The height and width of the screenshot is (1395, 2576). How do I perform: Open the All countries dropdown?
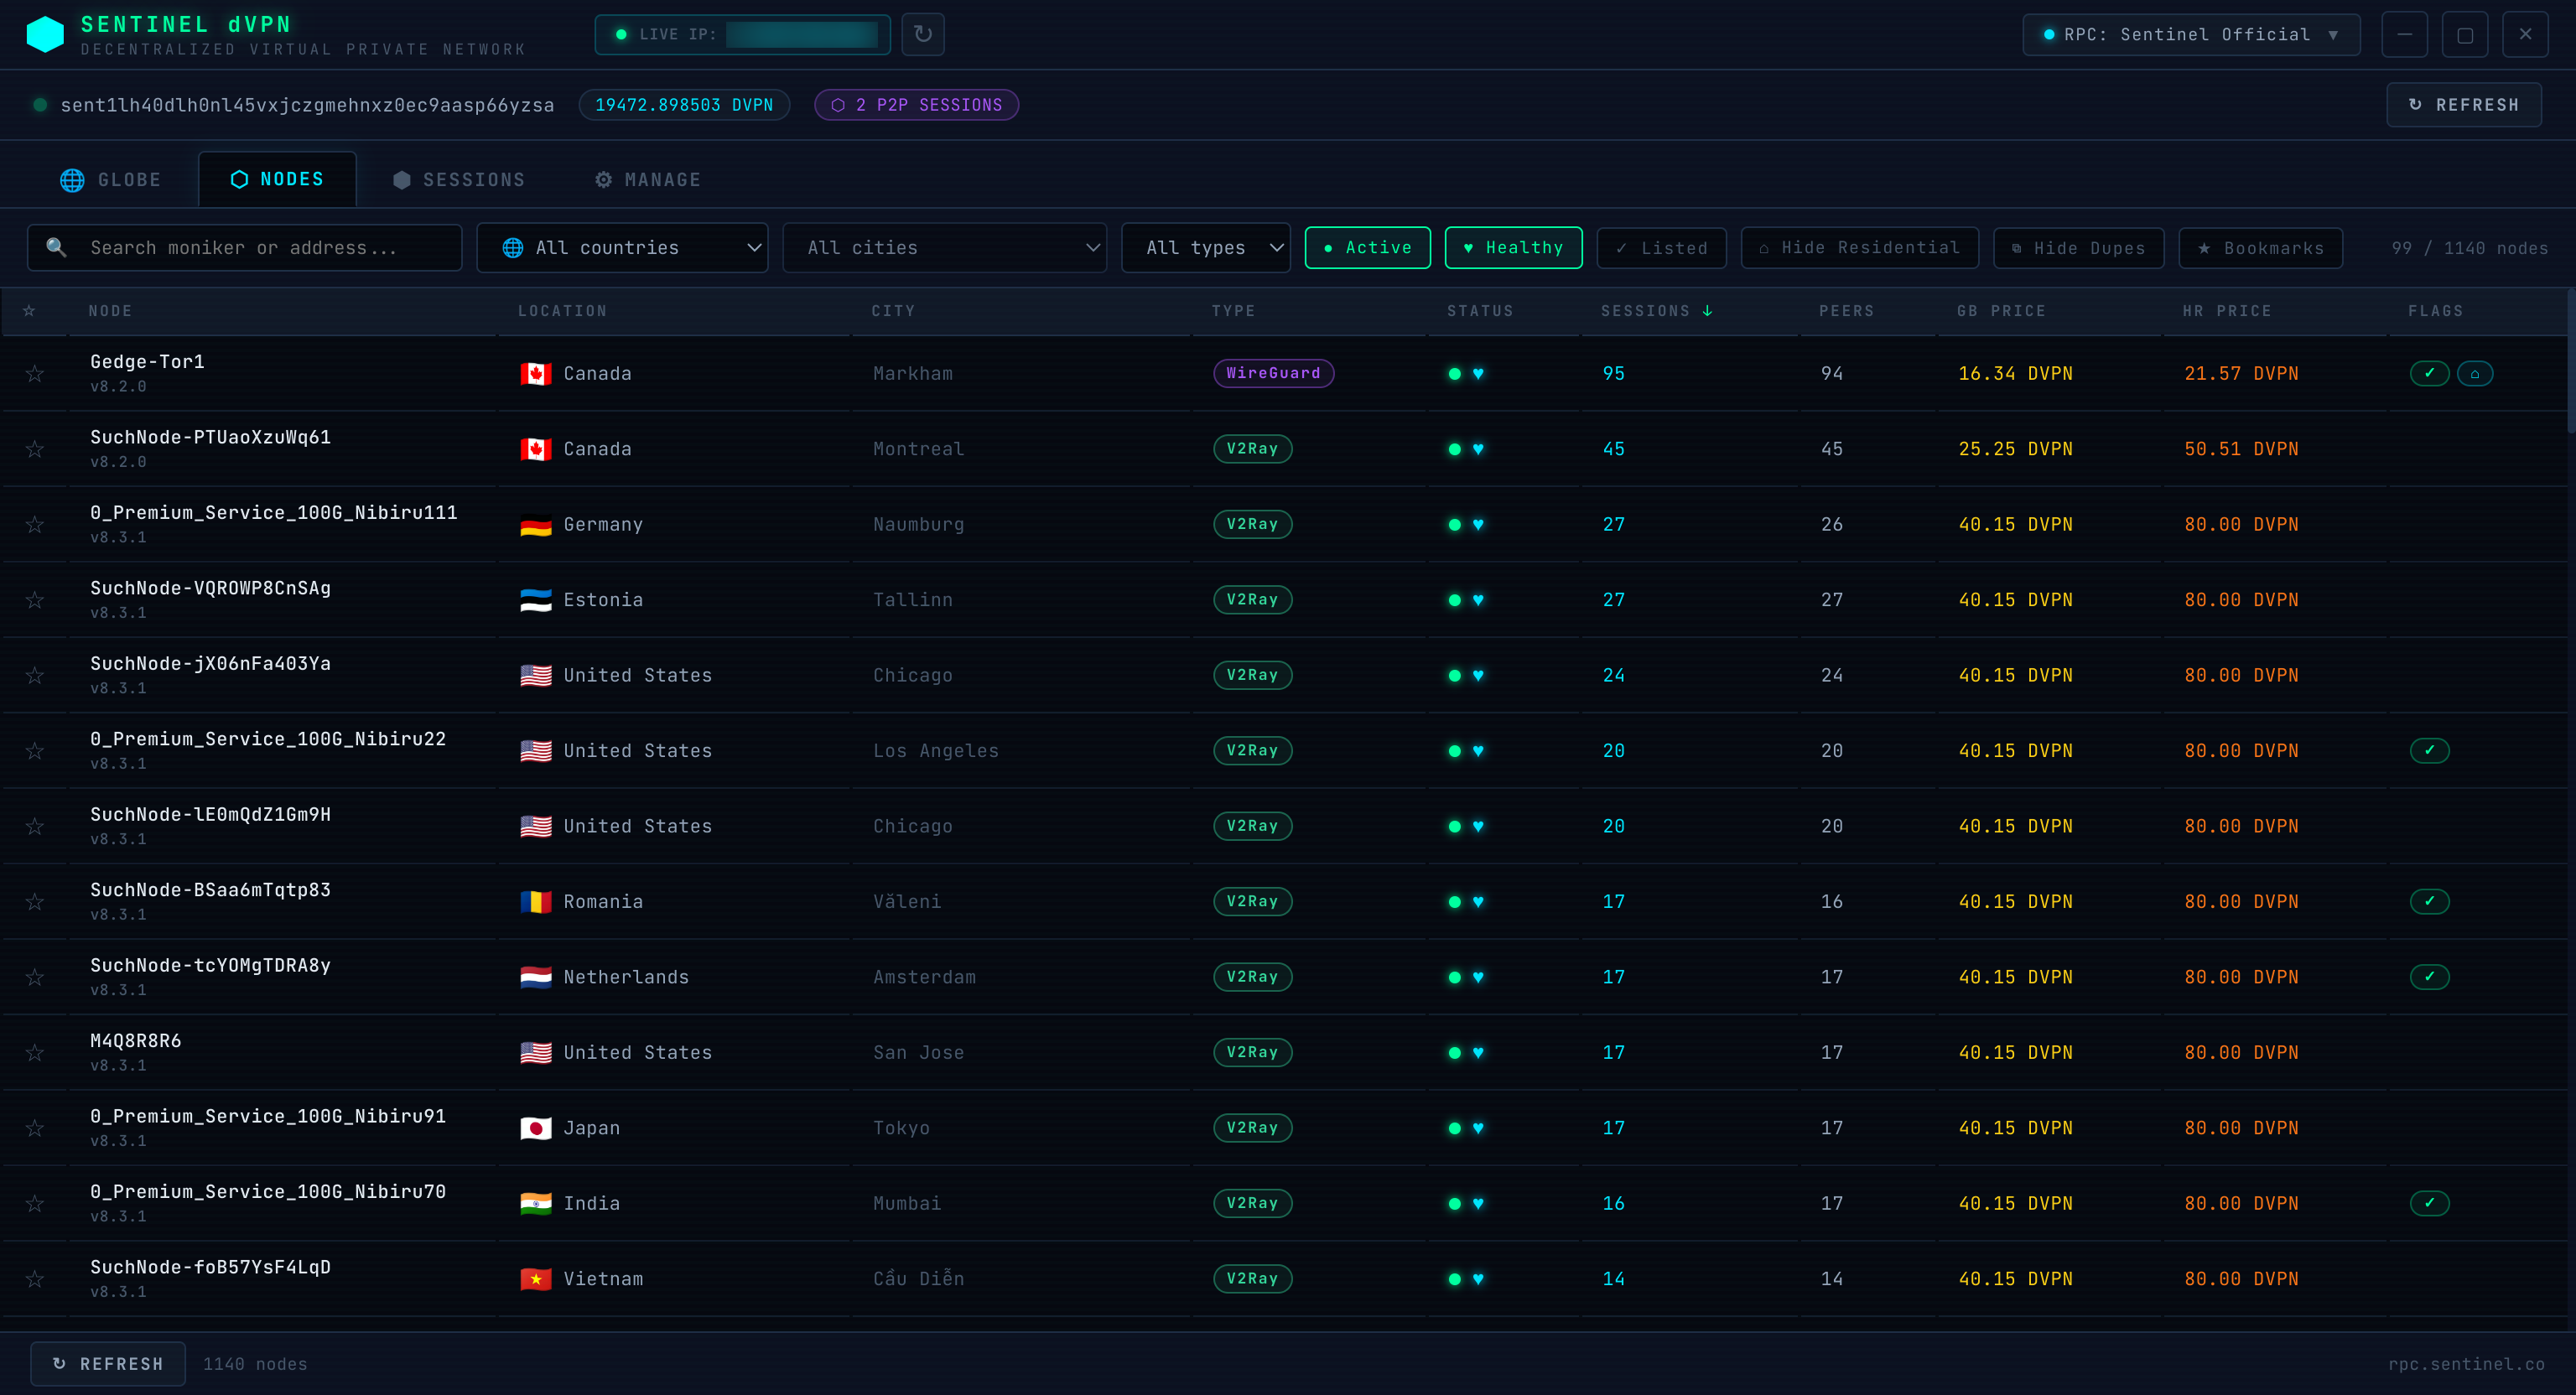coord(622,247)
